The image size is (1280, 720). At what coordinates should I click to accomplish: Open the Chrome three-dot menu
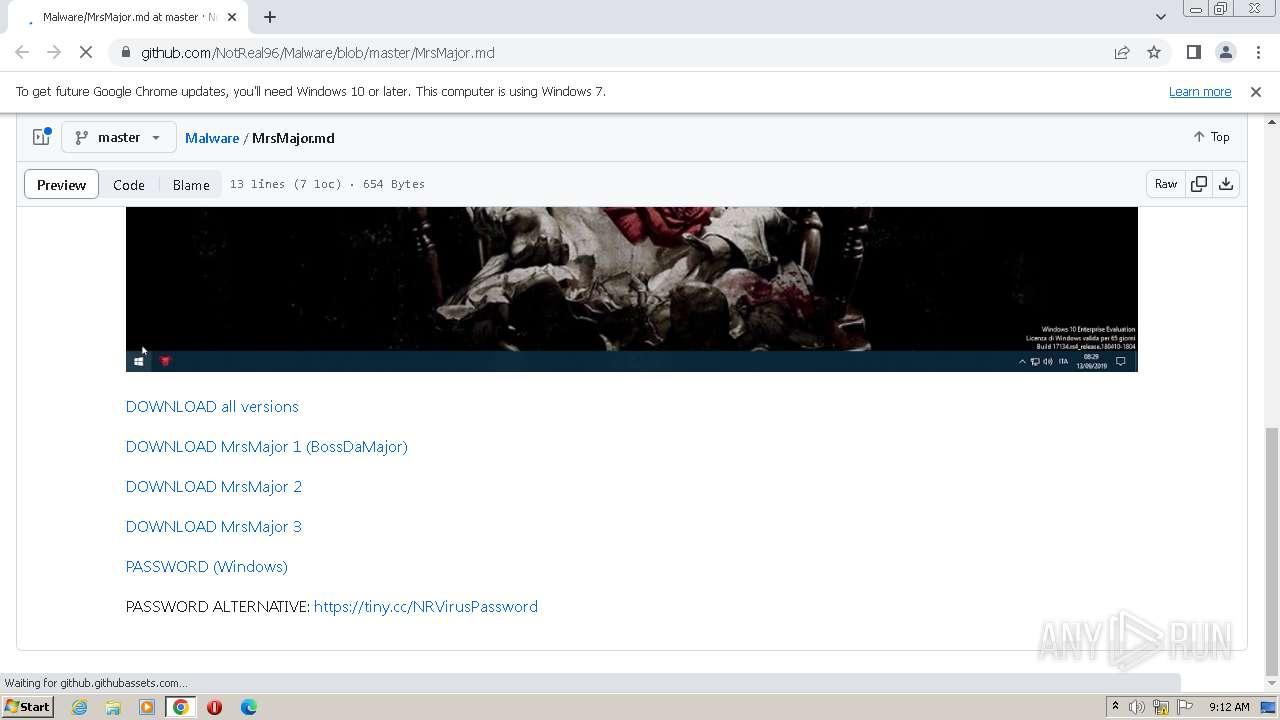(1257, 52)
